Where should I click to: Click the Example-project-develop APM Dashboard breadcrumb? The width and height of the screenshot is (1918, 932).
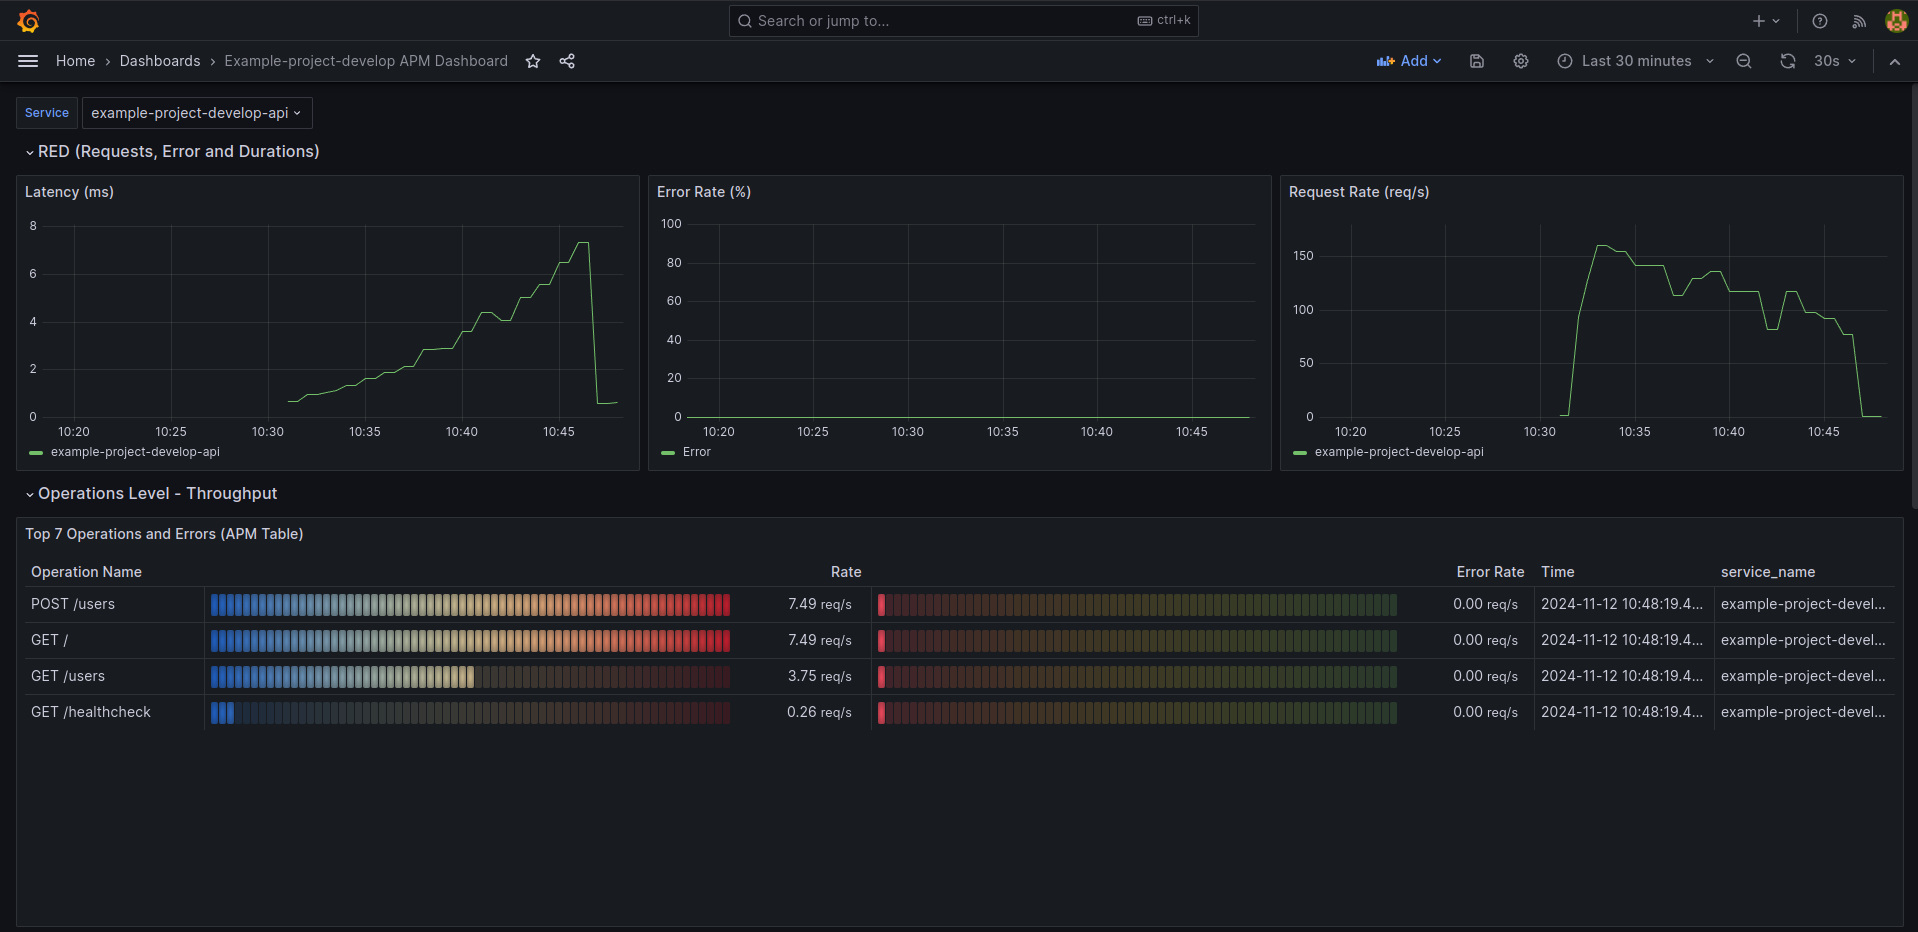pos(366,61)
